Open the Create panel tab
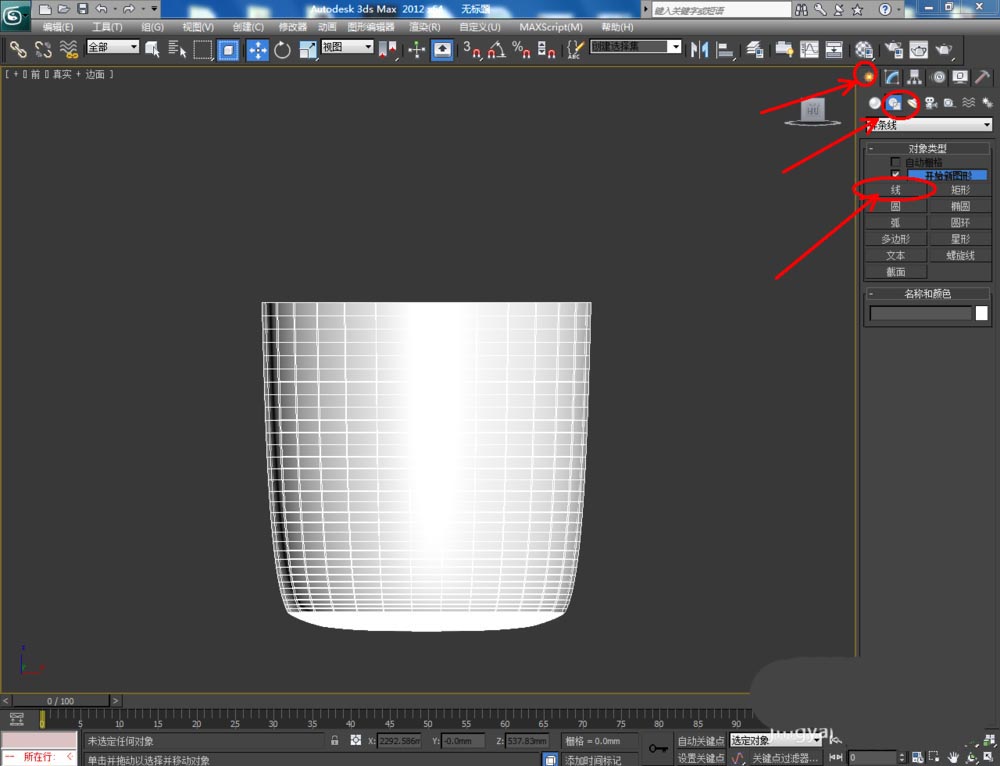 [869, 77]
